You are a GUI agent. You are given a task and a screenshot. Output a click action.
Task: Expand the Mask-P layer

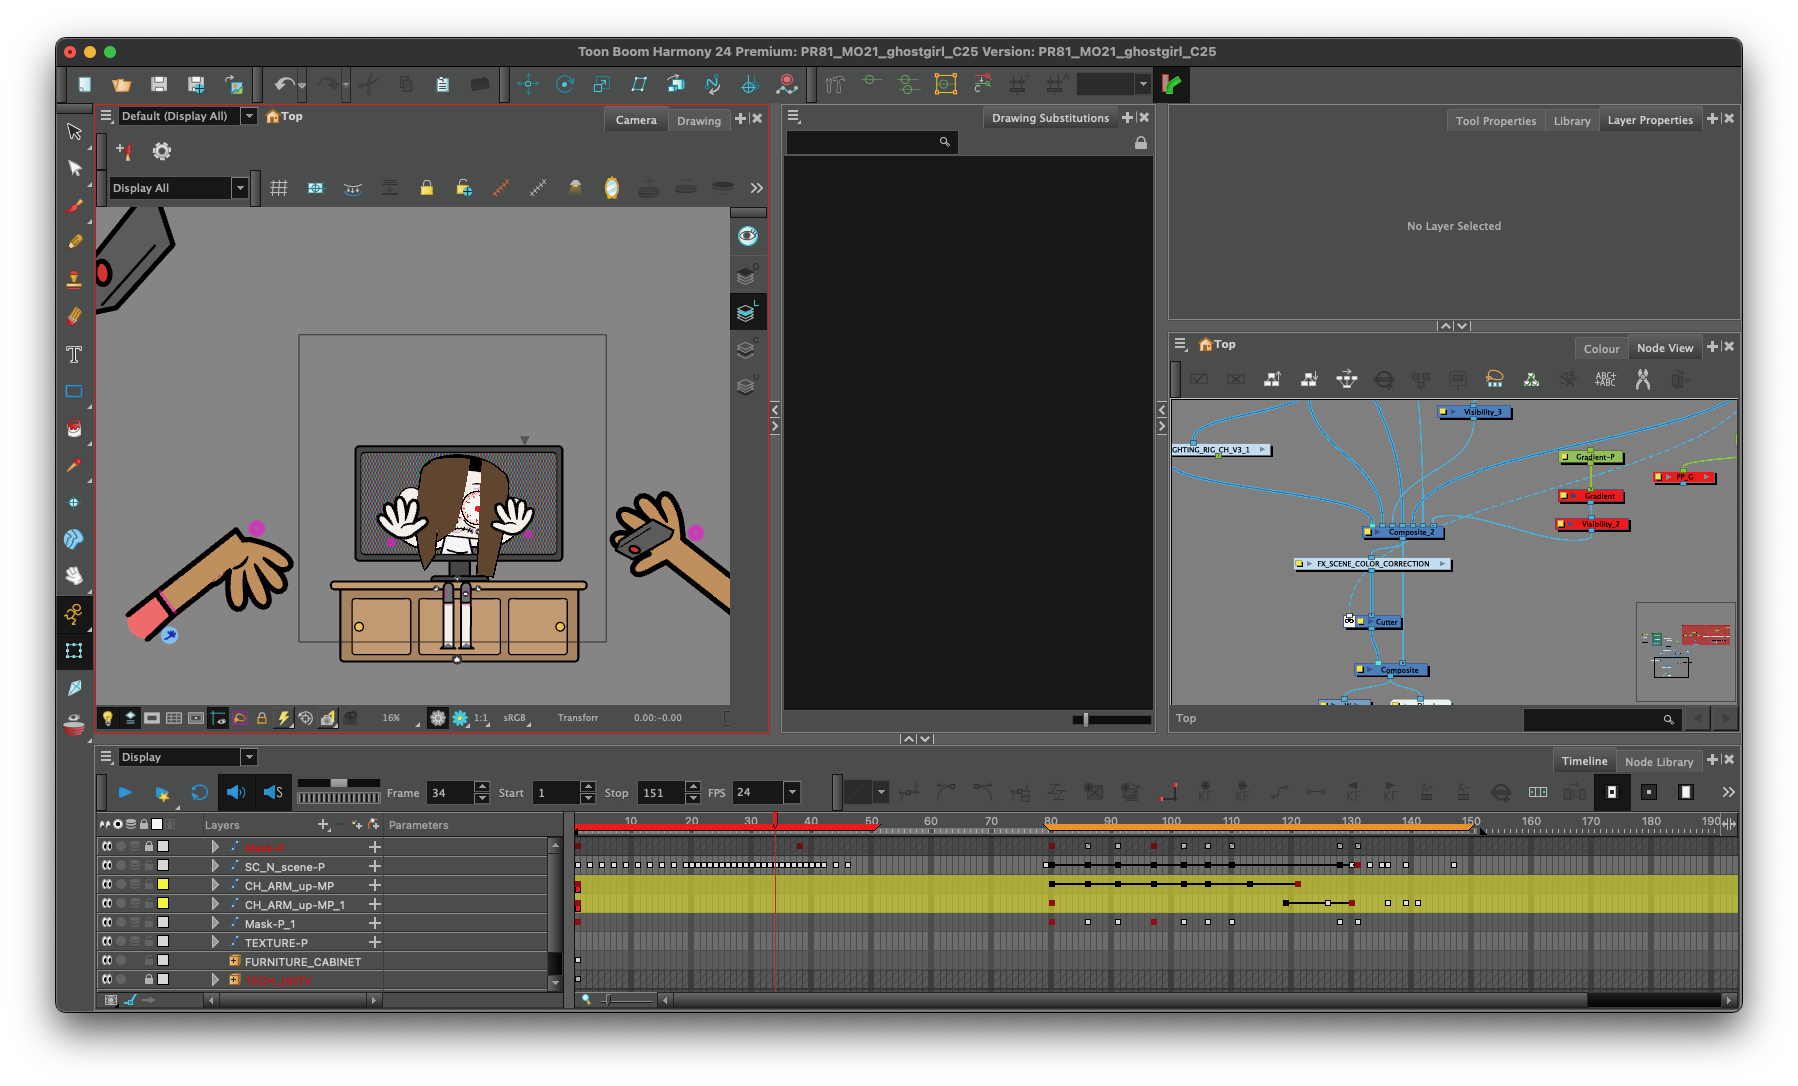pos(215,847)
